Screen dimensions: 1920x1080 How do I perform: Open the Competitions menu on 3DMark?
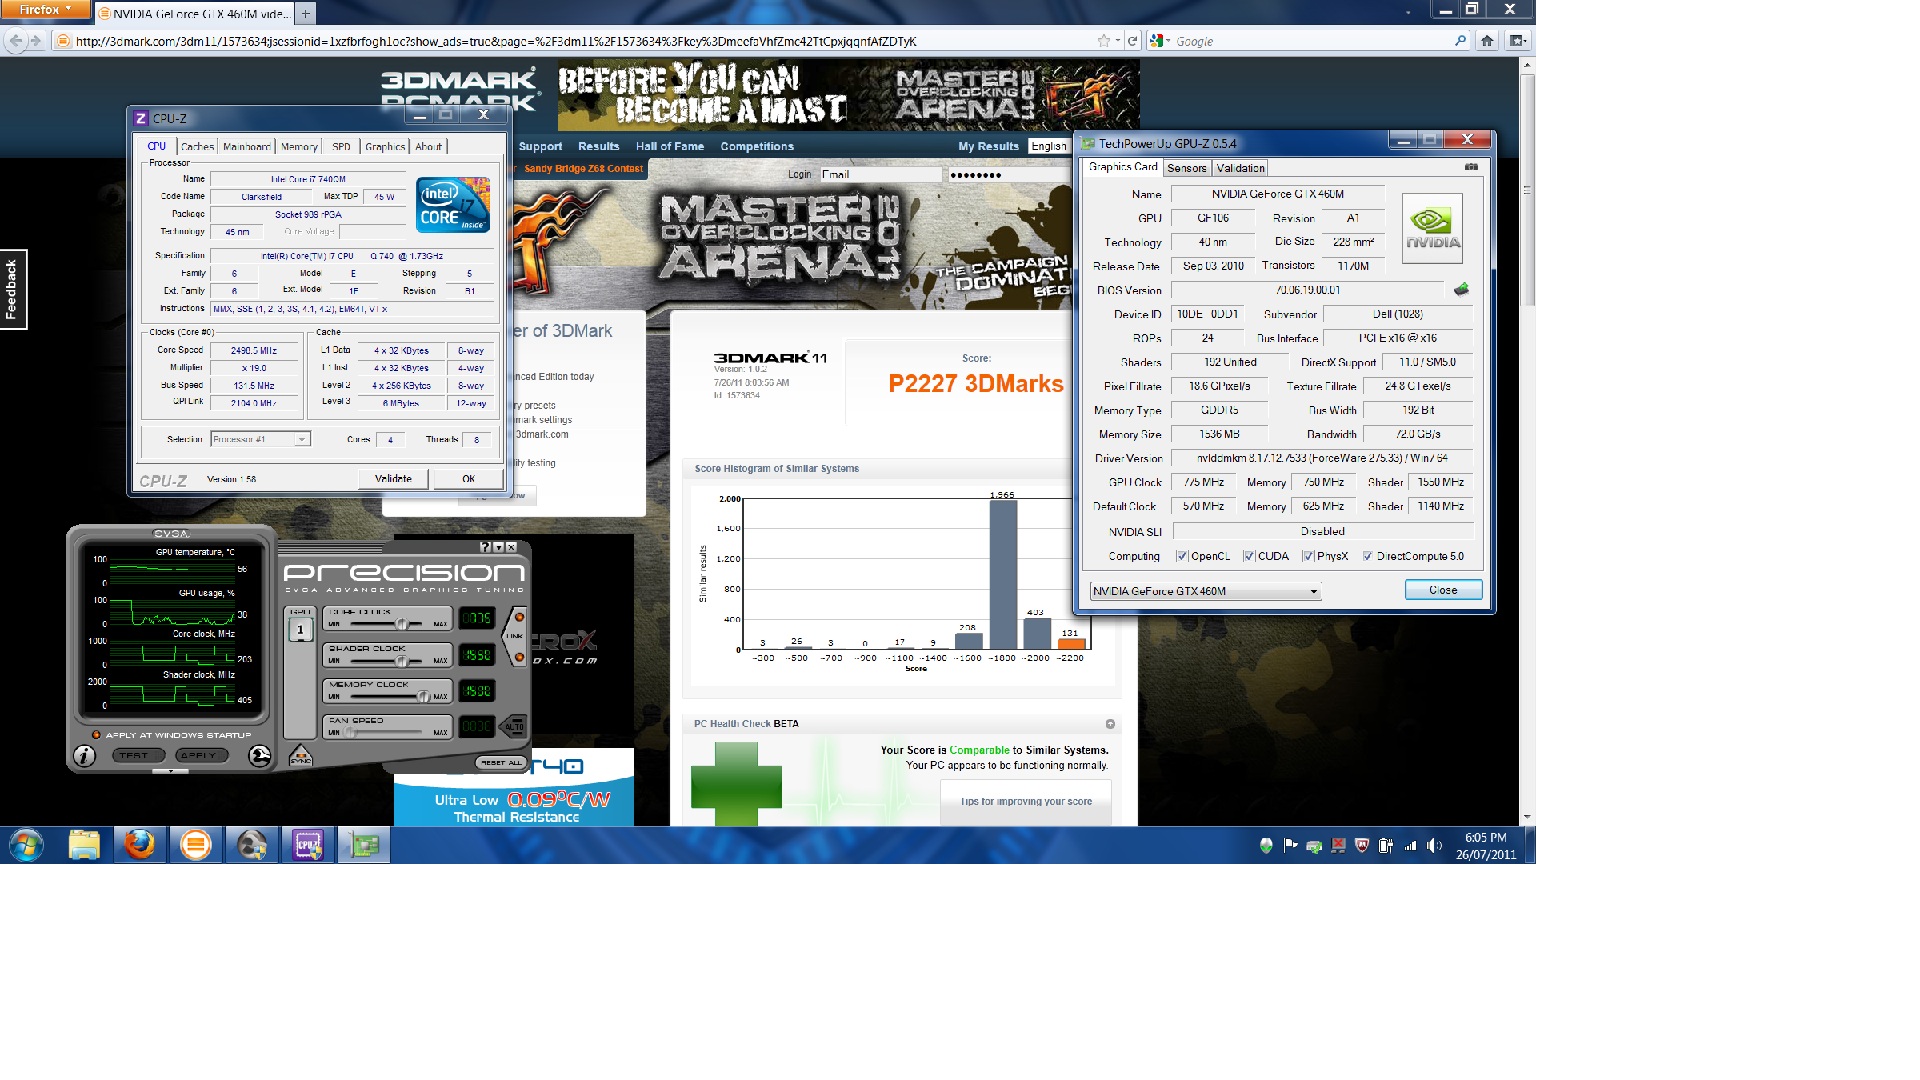(x=757, y=146)
